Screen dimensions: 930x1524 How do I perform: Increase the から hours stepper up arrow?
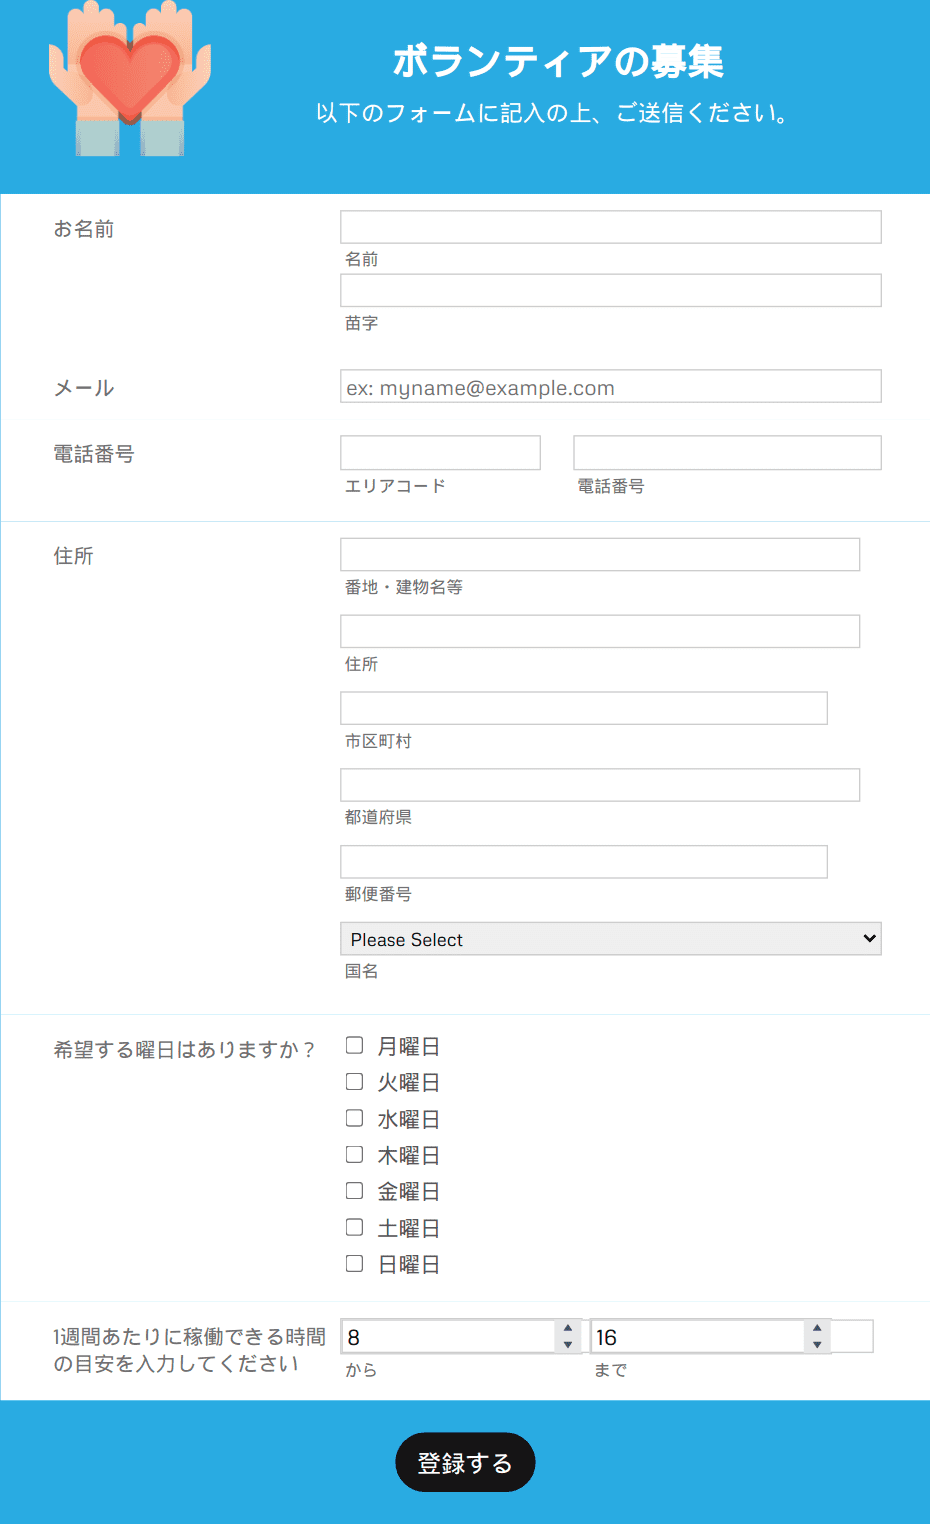568,1329
